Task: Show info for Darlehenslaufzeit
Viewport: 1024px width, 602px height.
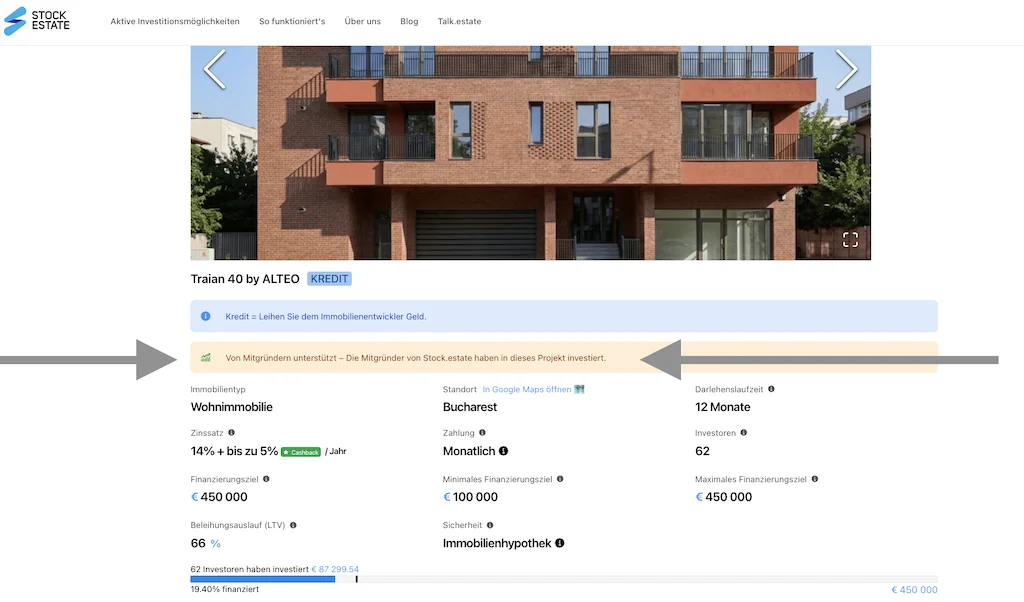Action: (771, 389)
